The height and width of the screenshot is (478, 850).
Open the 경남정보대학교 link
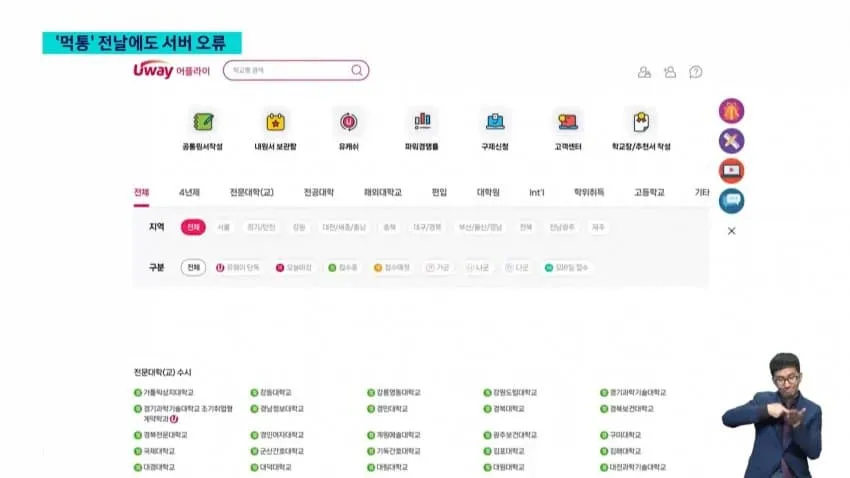tap(282, 409)
